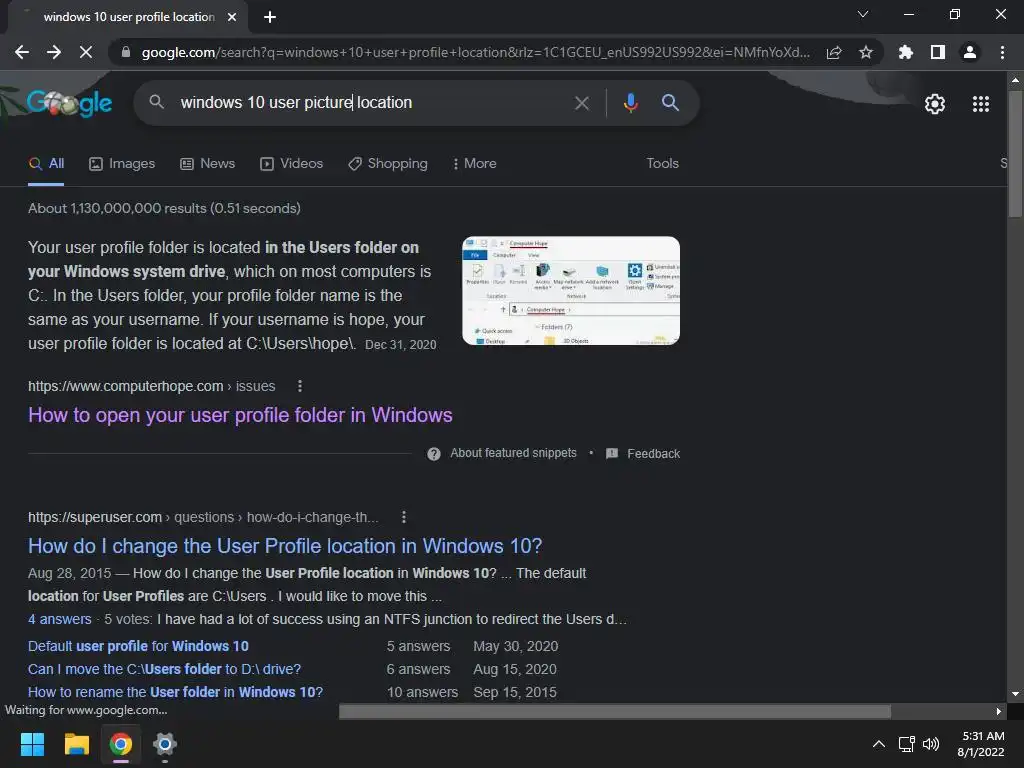Click the vertical scrollbar thumb
This screenshot has width=1024, height=768.
coord(1015,154)
